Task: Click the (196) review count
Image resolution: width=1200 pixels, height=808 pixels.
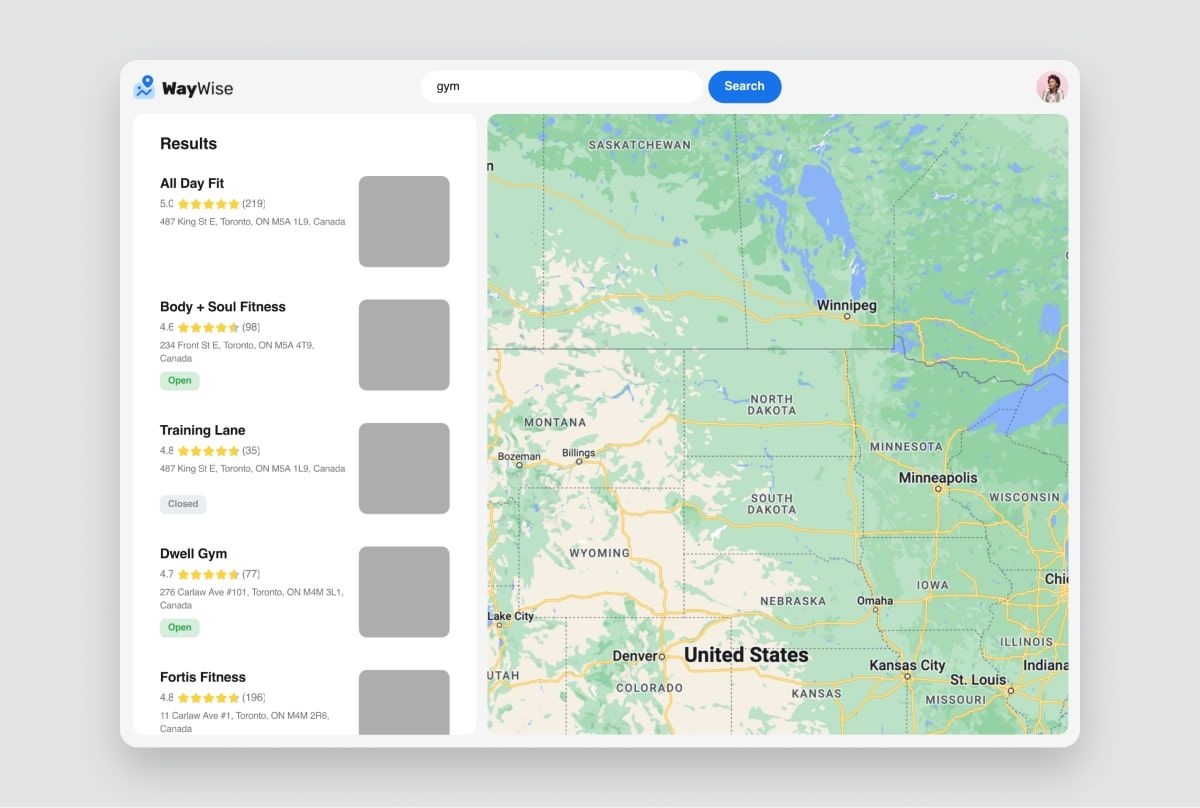Action: [254, 698]
